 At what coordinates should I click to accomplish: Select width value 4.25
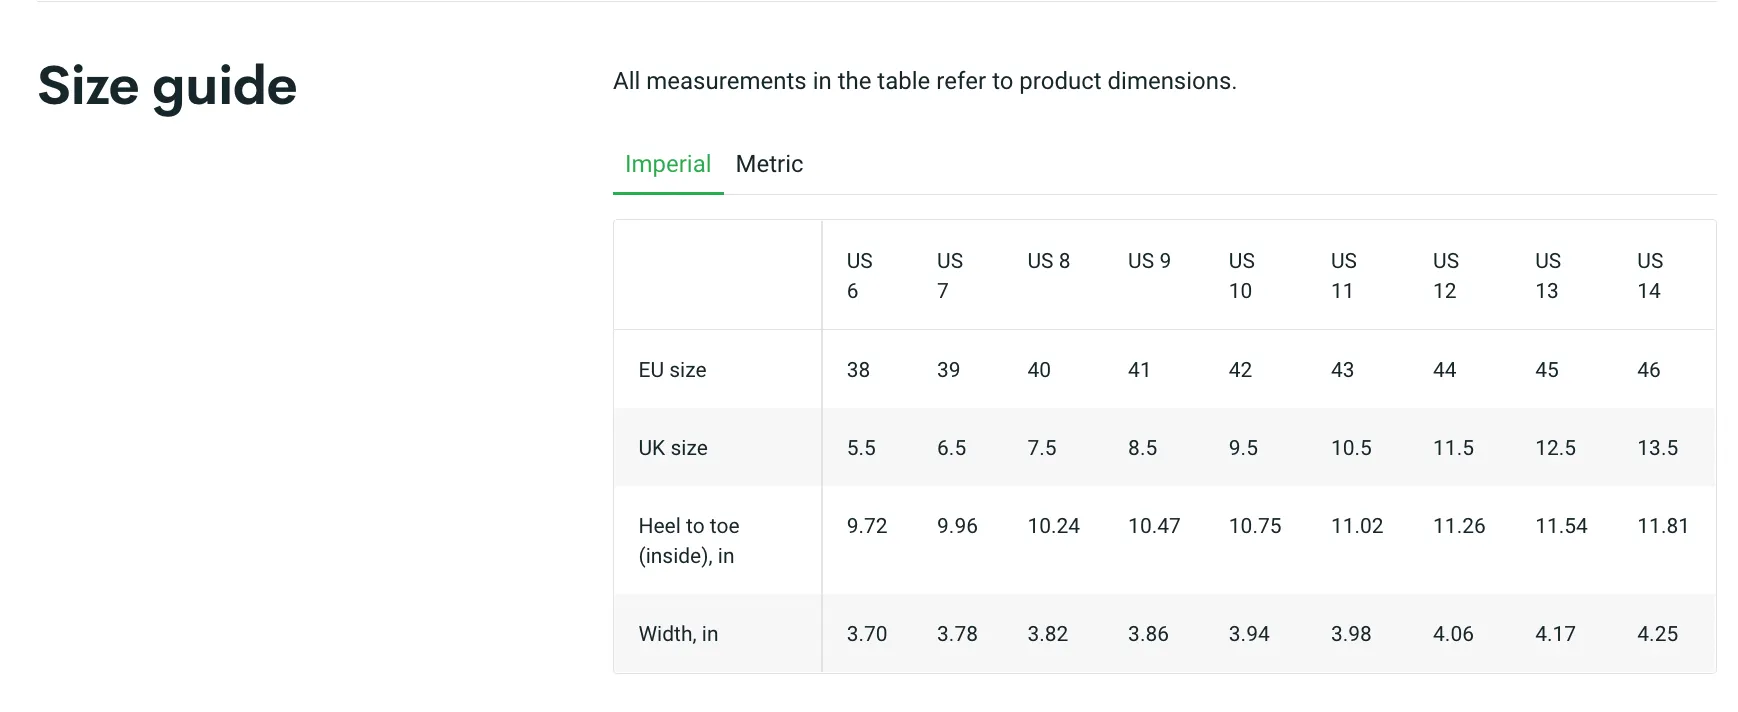click(x=1657, y=634)
